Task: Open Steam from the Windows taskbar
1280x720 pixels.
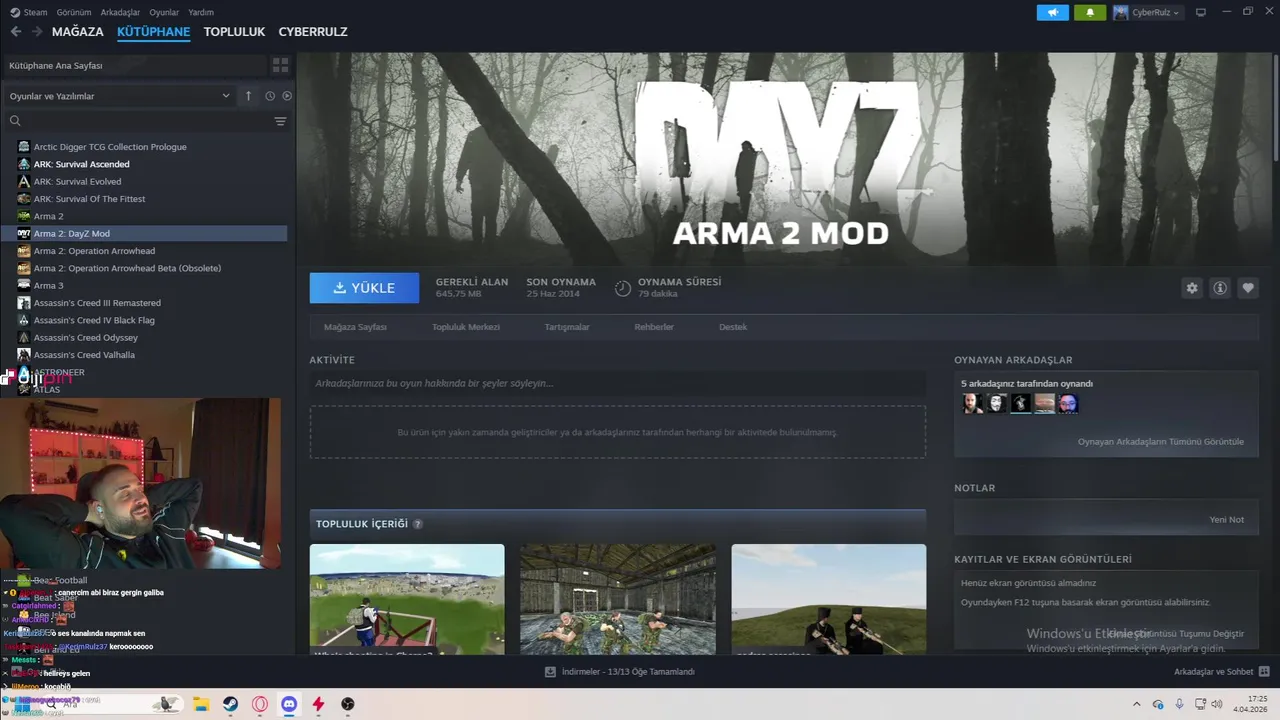Action: click(x=230, y=704)
